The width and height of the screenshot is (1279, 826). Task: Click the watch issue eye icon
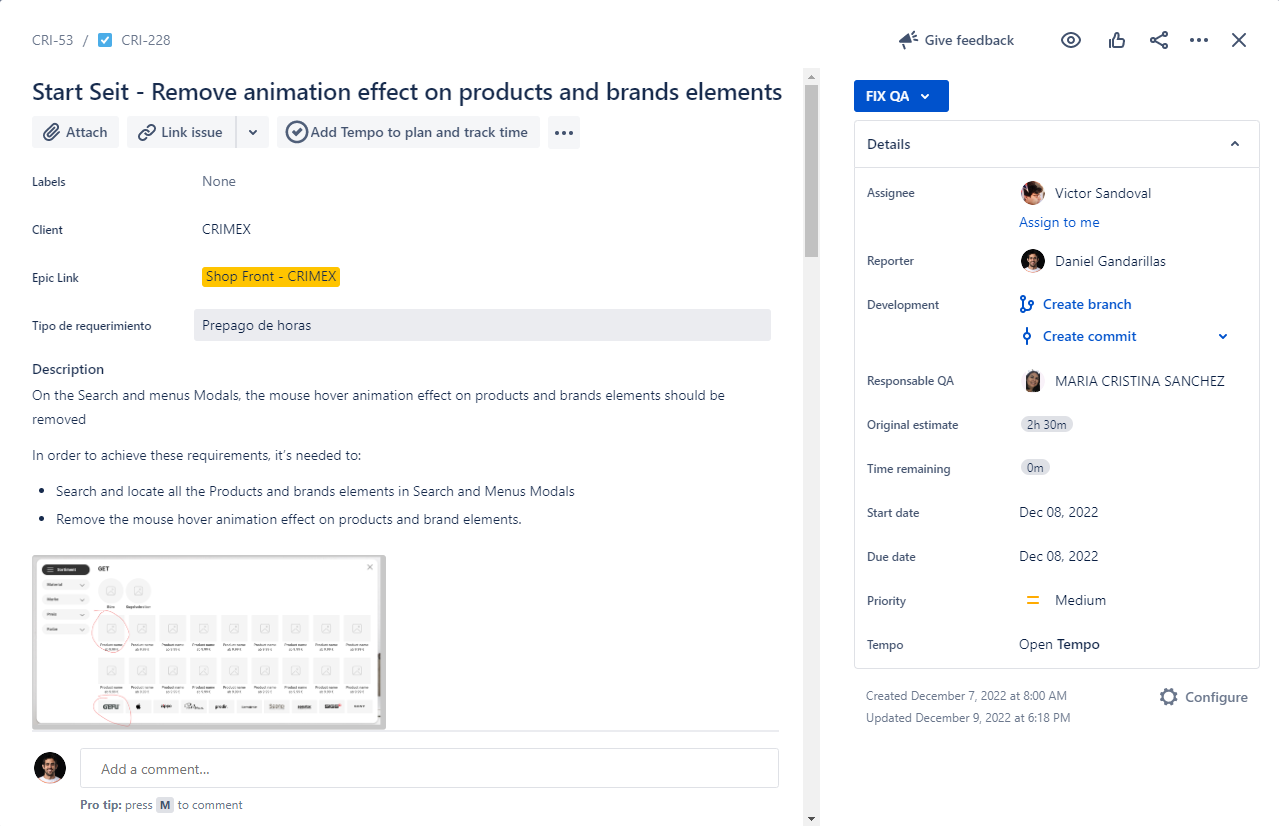click(1071, 40)
